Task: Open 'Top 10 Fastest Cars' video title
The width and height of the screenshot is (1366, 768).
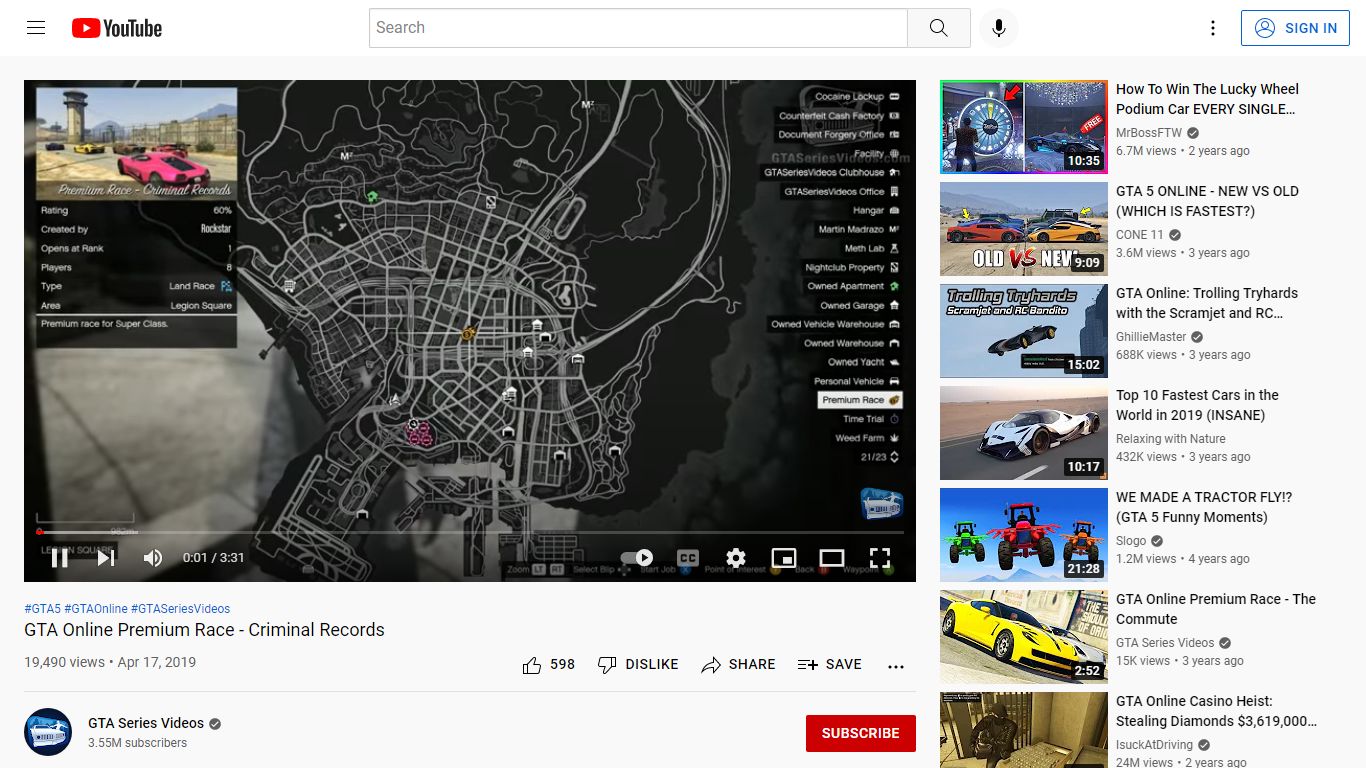Action: point(1197,405)
